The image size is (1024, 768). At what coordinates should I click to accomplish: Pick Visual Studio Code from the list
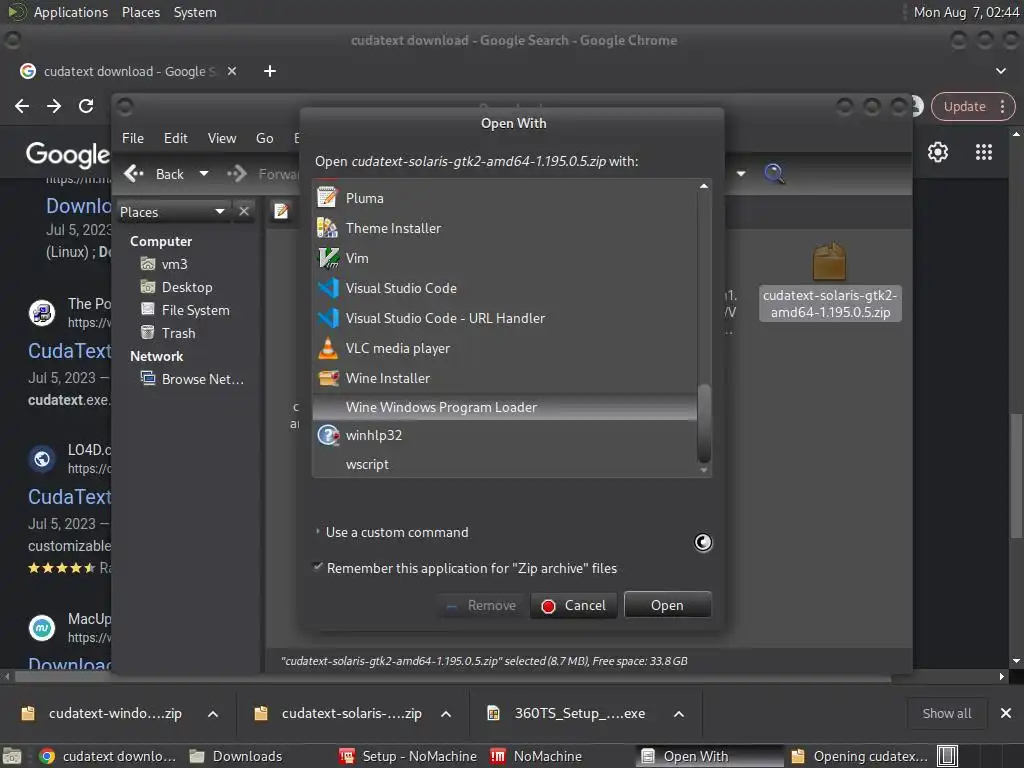[x=505, y=288]
